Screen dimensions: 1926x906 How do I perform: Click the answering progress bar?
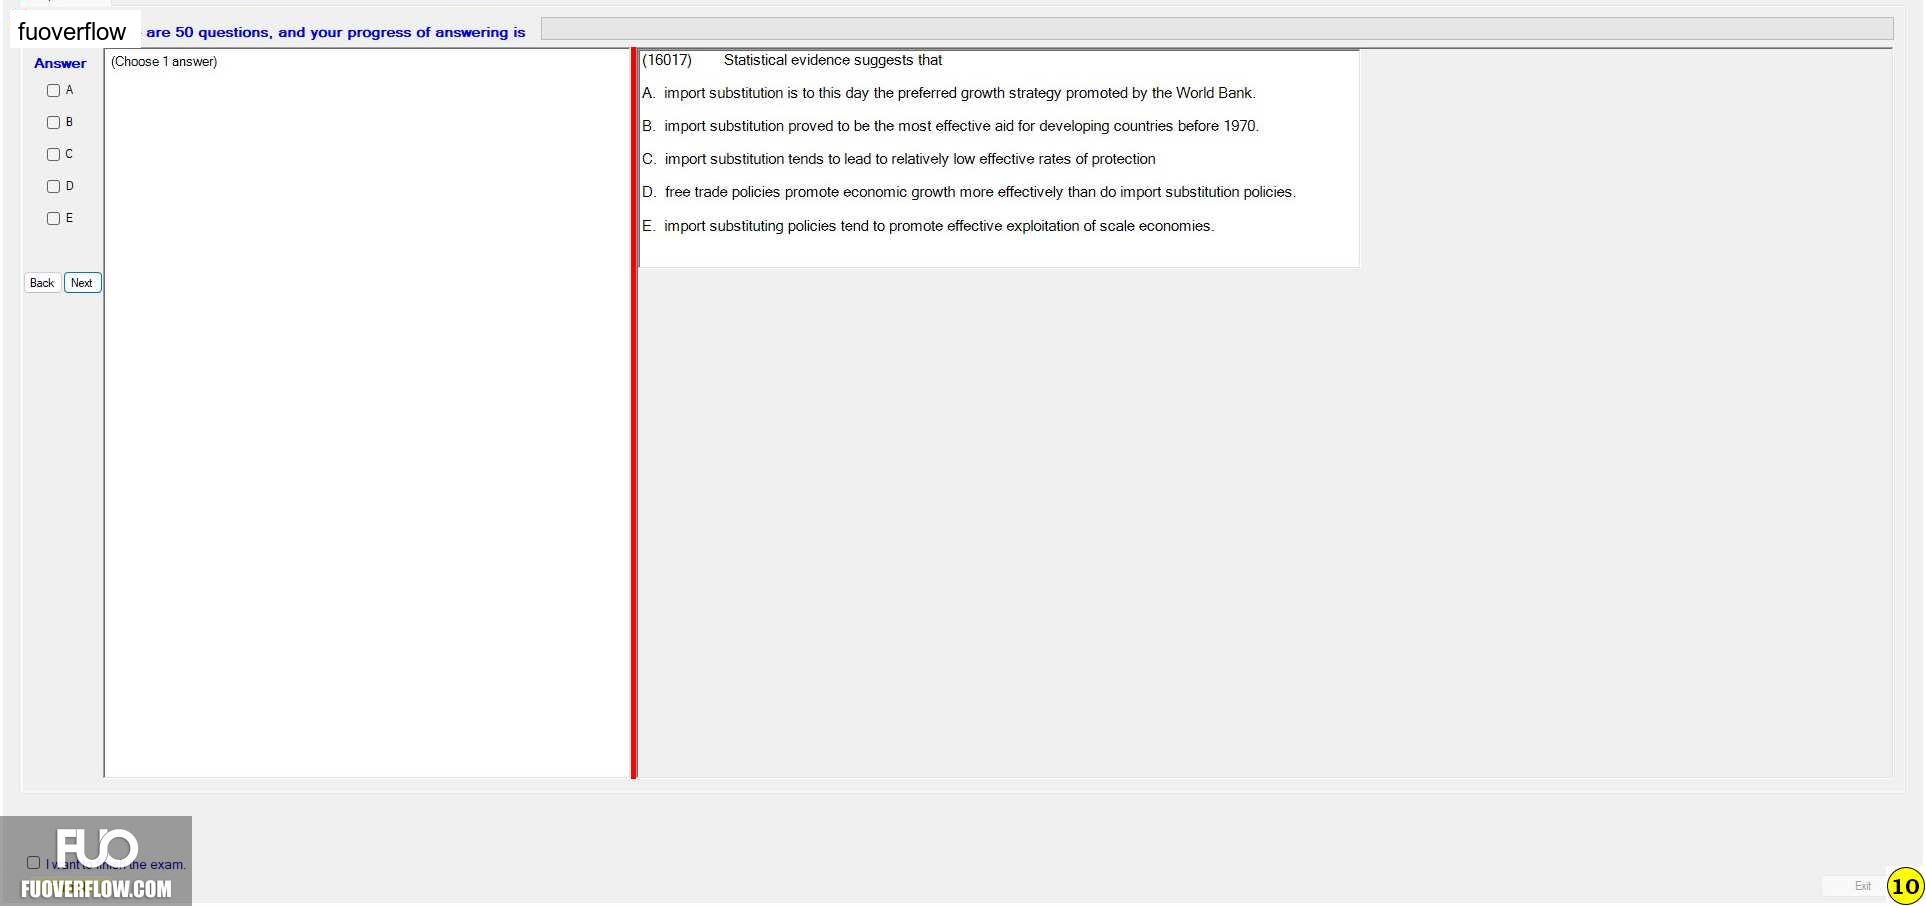[x=1217, y=29]
